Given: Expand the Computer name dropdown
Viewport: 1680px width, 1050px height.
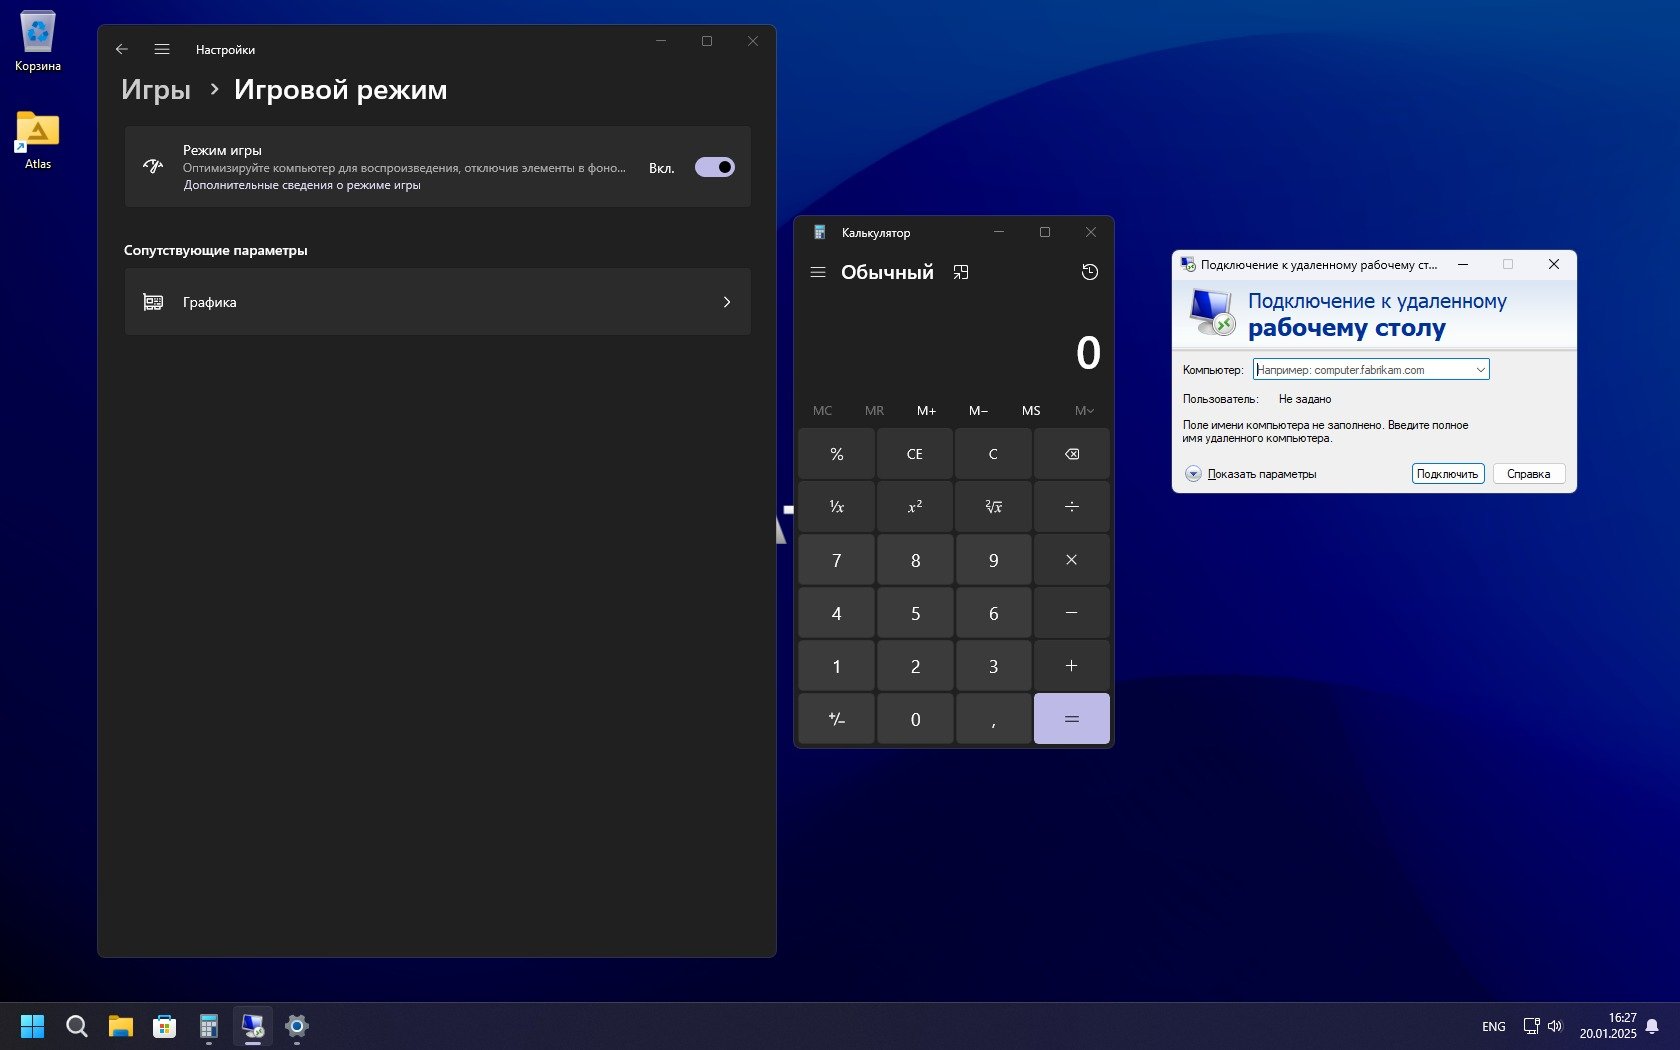Looking at the screenshot, I should tap(1480, 370).
